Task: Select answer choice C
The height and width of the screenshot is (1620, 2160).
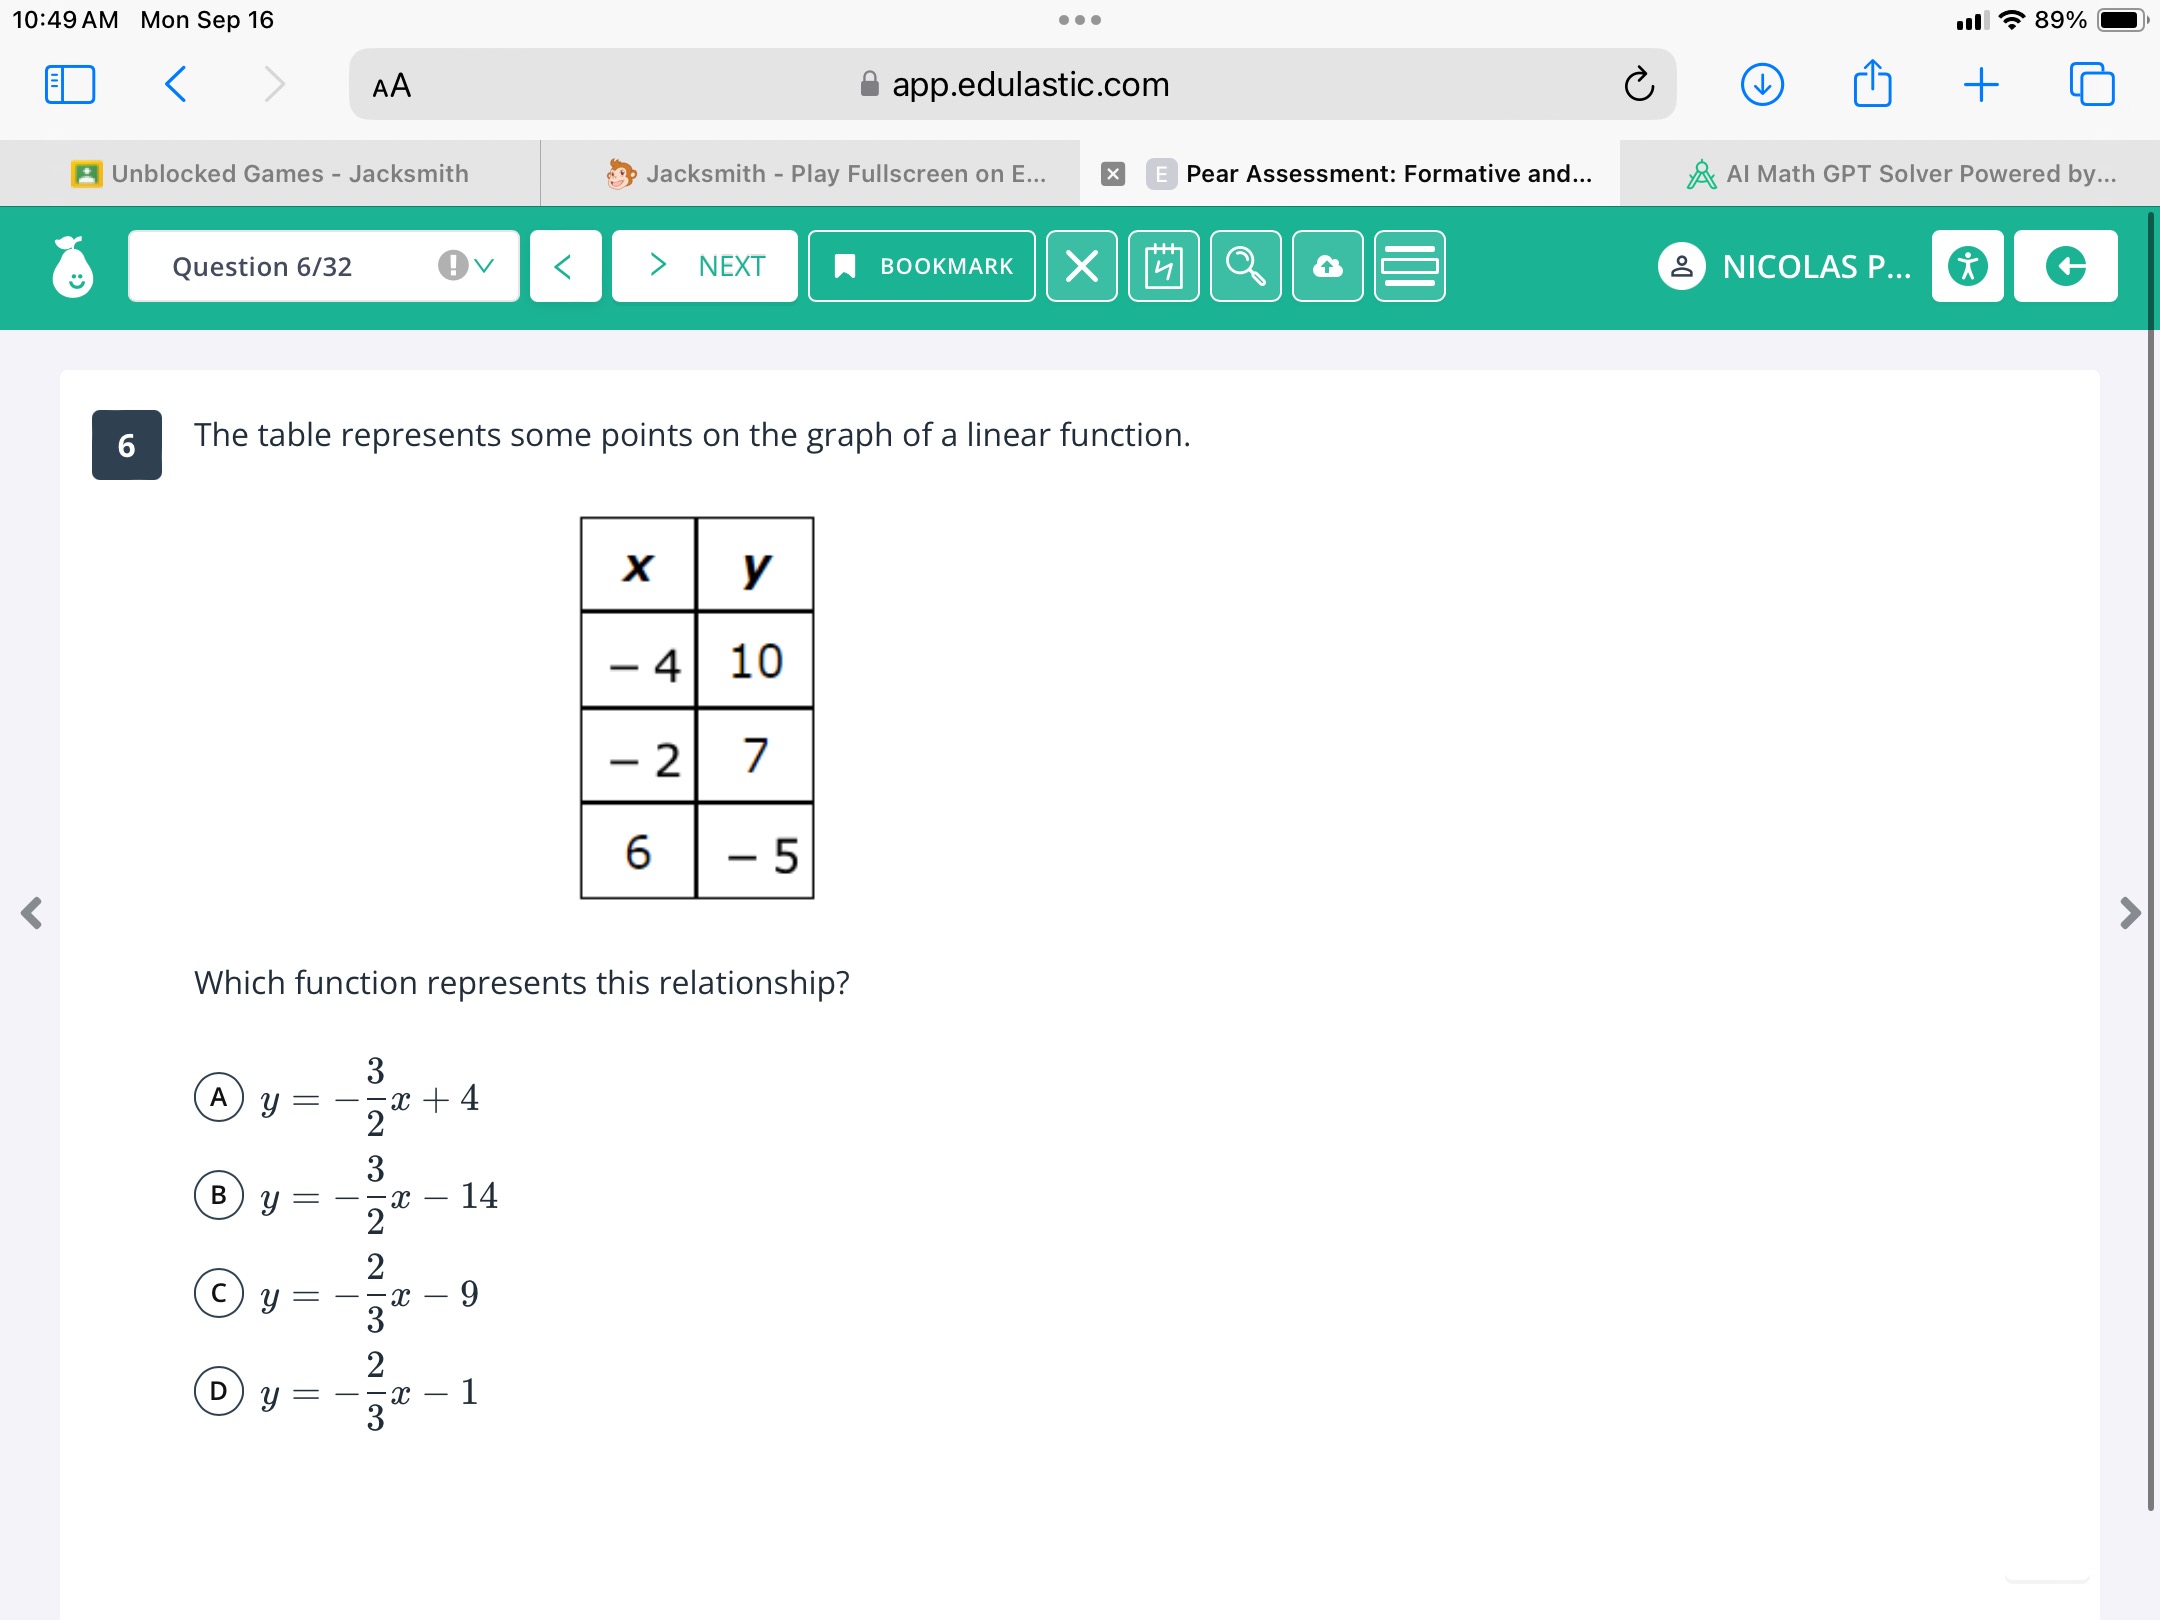Action: (x=219, y=1293)
